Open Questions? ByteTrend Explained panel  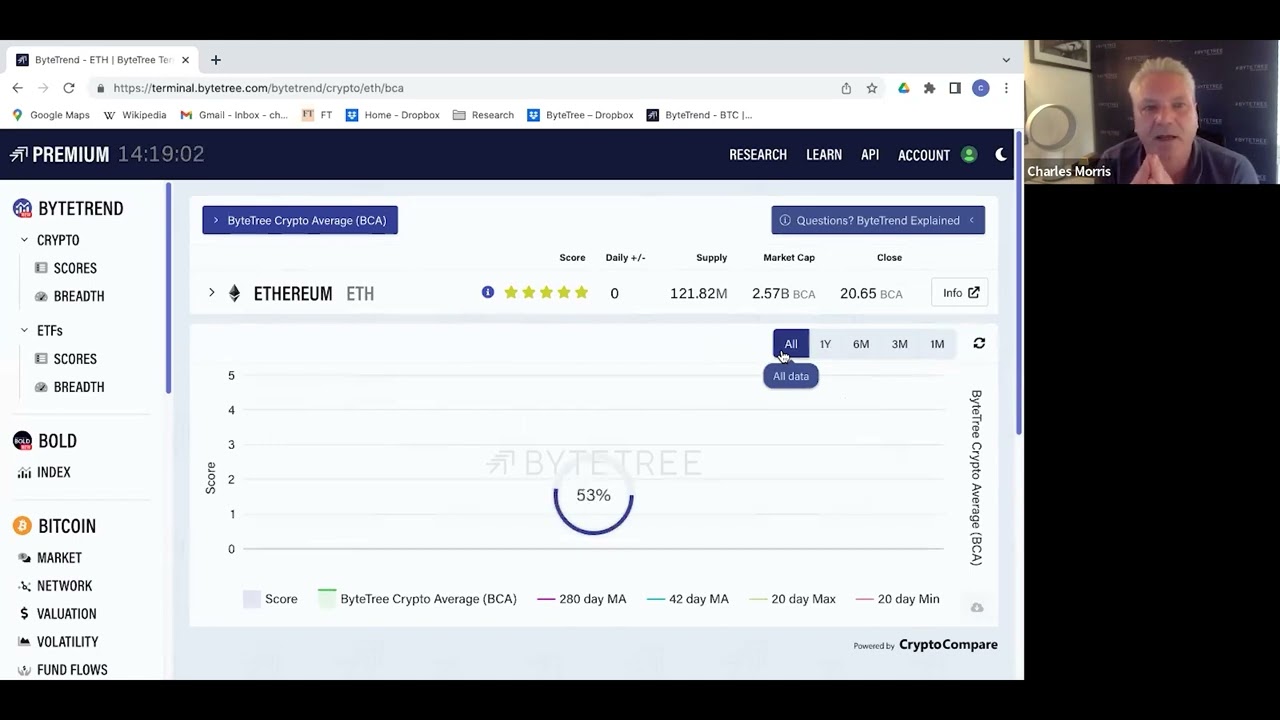(878, 220)
